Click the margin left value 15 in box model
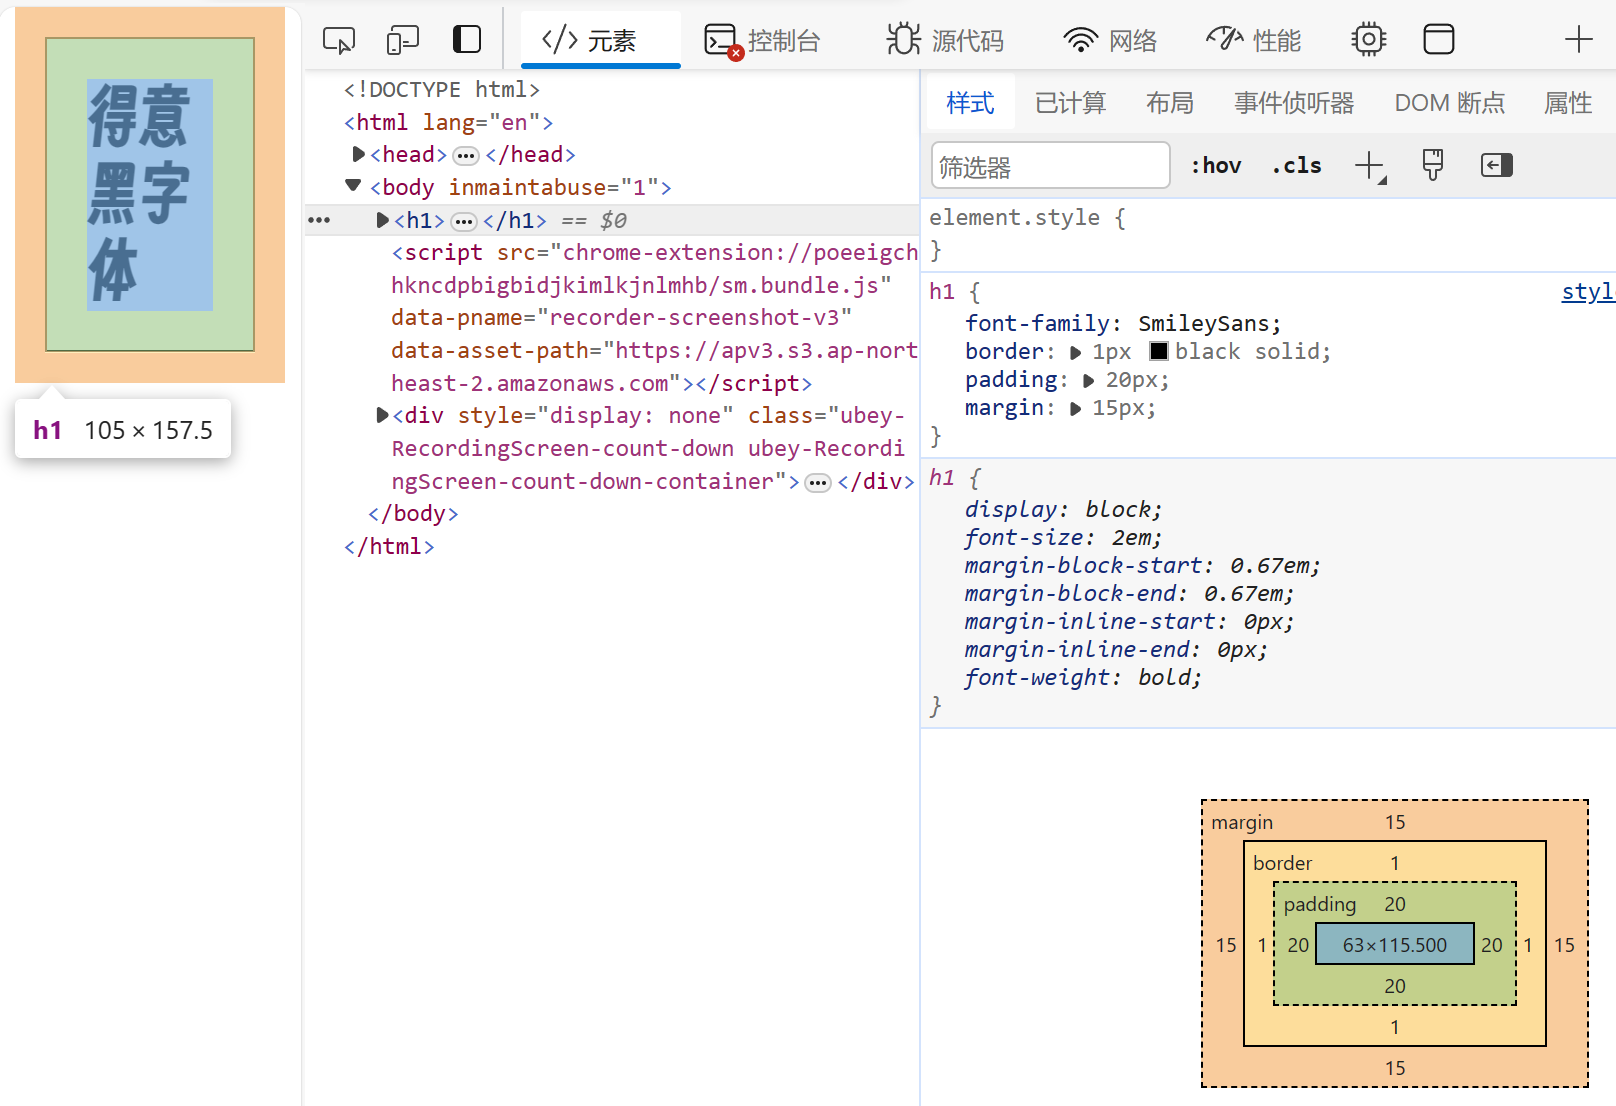The image size is (1616, 1106). click(x=1226, y=945)
